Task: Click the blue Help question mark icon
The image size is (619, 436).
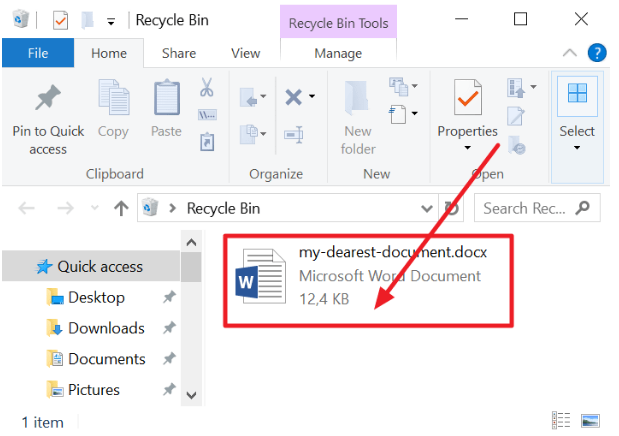Action: pyautogui.click(x=597, y=53)
